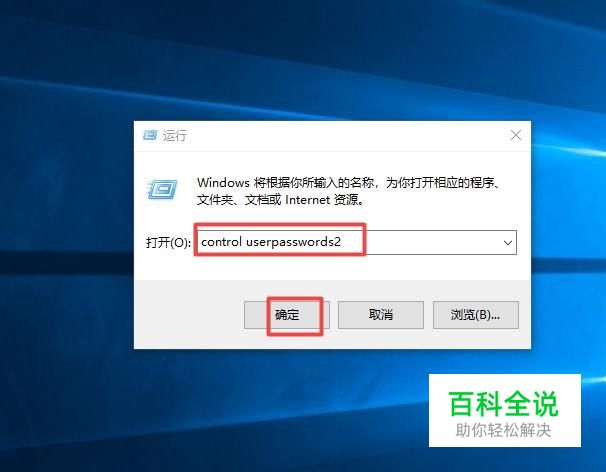Close the 运行 dialog with X
606x472 pixels.
click(516, 135)
